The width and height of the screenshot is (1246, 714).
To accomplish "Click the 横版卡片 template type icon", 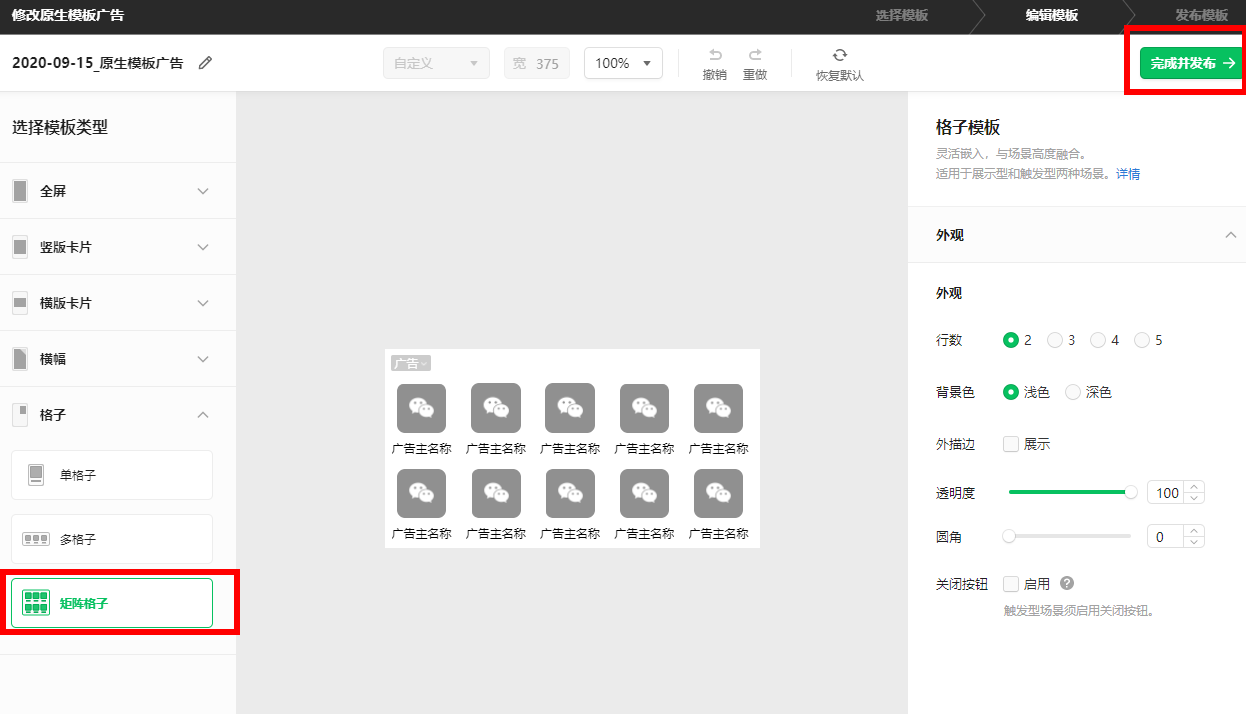I will tap(20, 303).
